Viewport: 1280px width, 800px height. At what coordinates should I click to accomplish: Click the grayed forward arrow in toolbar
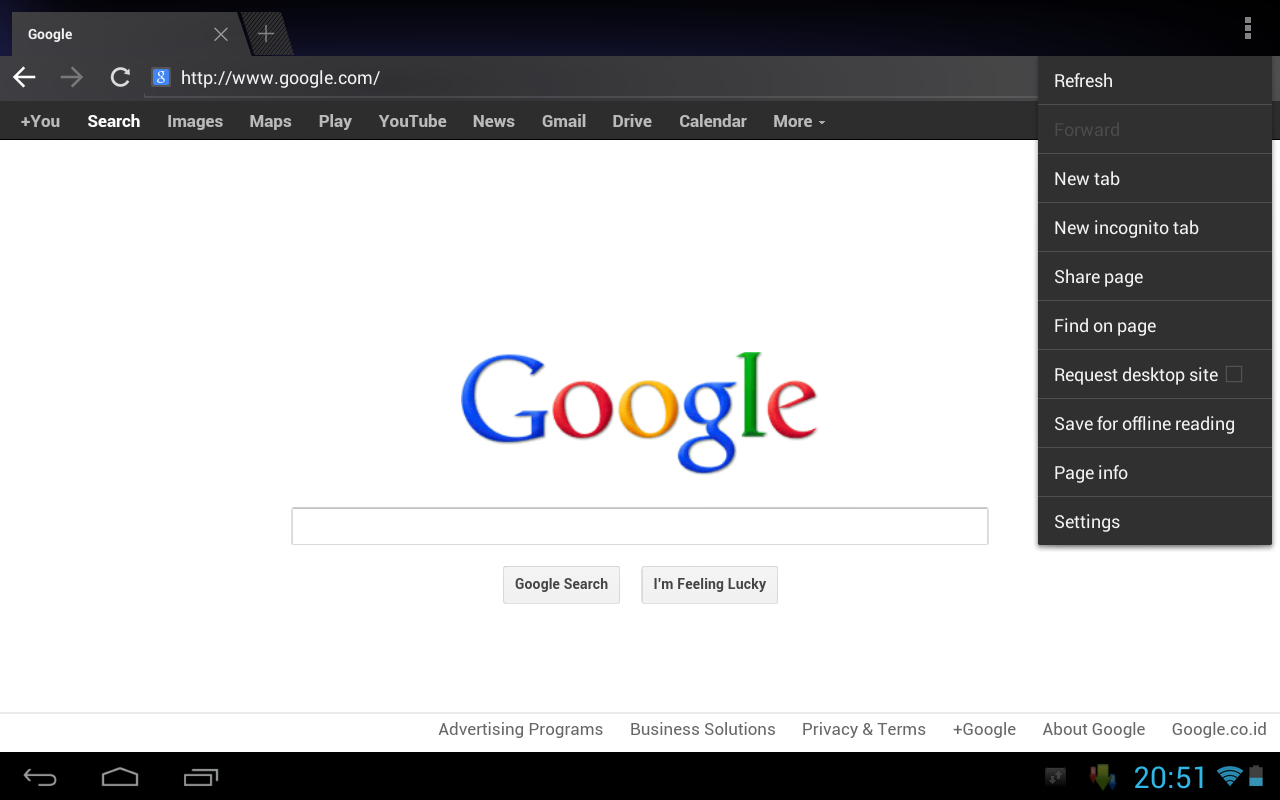71,77
